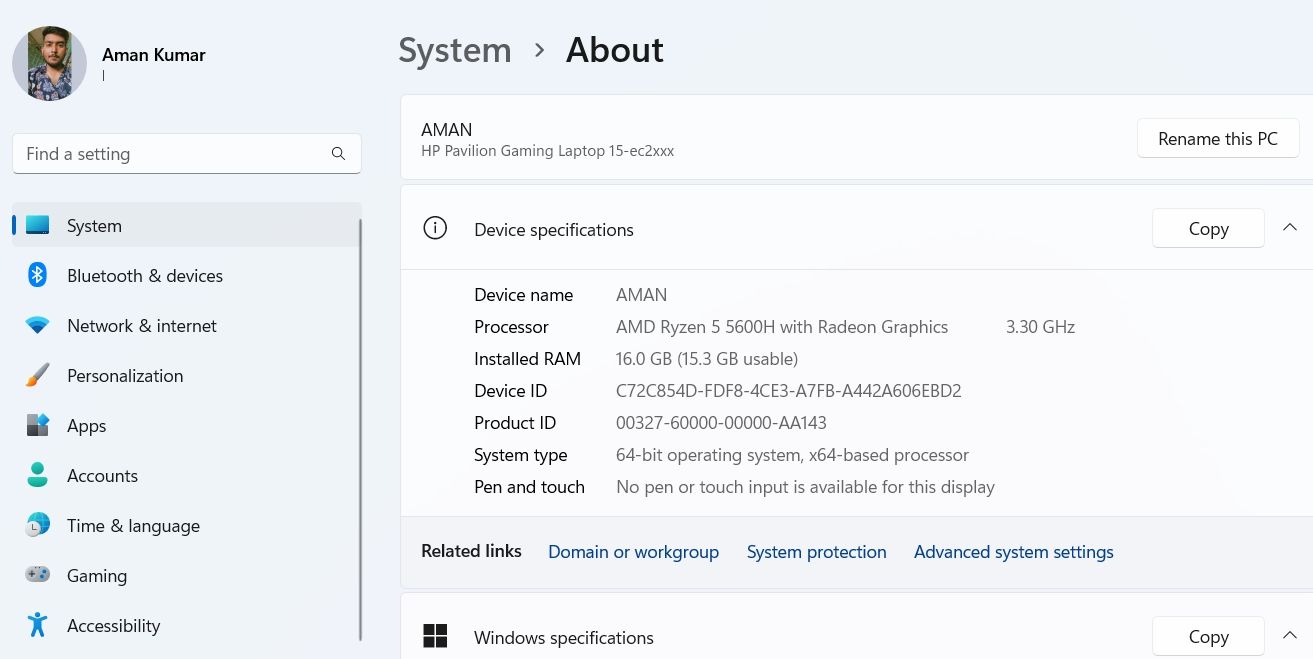Copy the Windows specifications
The height and width of the screenshot is (659, 1313).
coord(1208,637)
